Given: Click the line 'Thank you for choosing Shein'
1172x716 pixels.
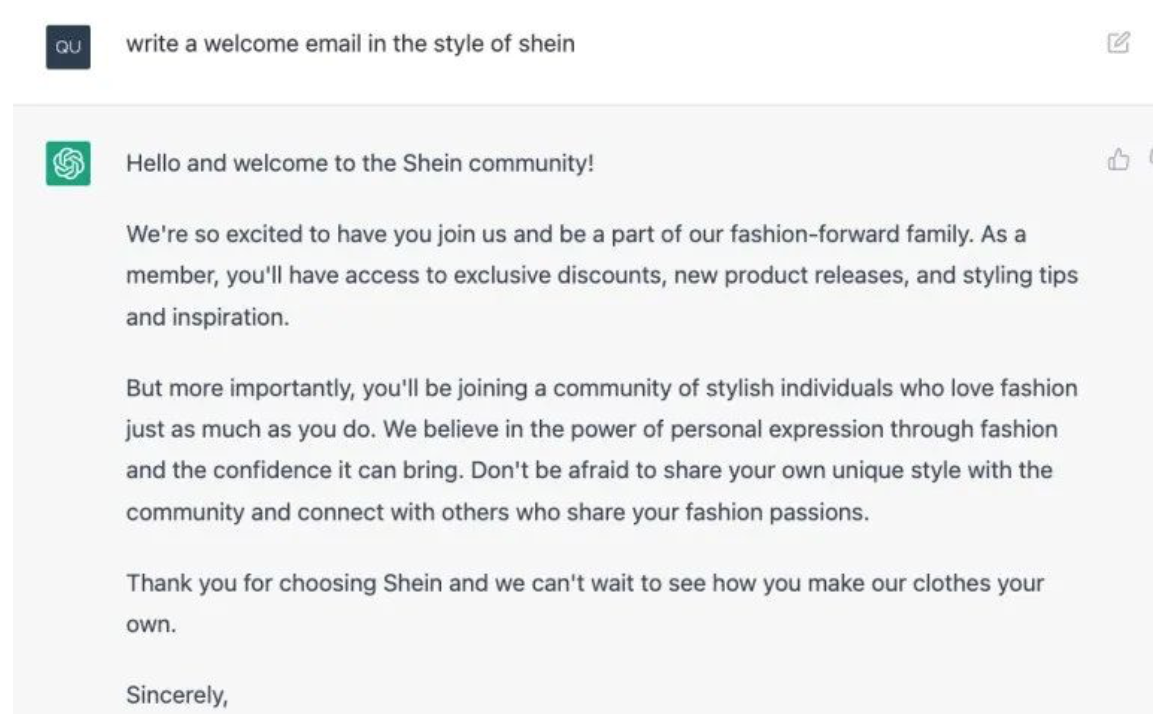Looking at the screenshot, I should (585, 583).
